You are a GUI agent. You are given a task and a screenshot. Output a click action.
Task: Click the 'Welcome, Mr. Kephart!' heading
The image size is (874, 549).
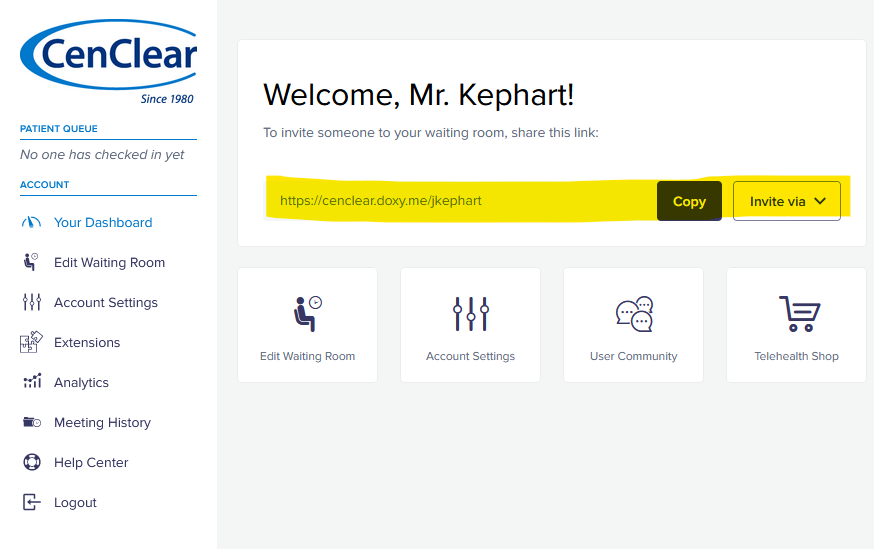pos(419,95)
